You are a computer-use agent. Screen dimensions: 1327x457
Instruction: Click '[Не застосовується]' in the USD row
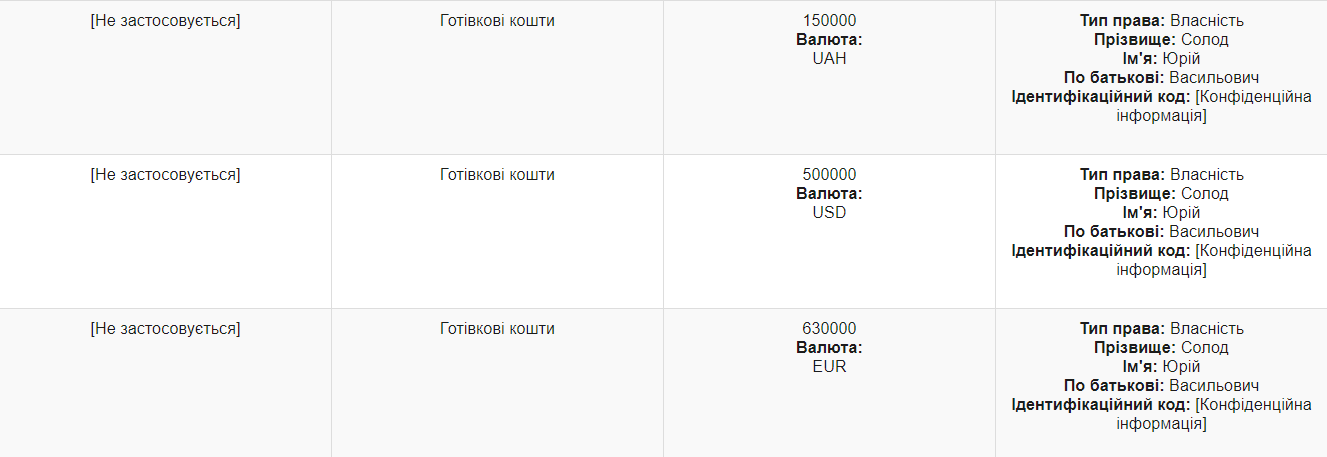[165, 174]
